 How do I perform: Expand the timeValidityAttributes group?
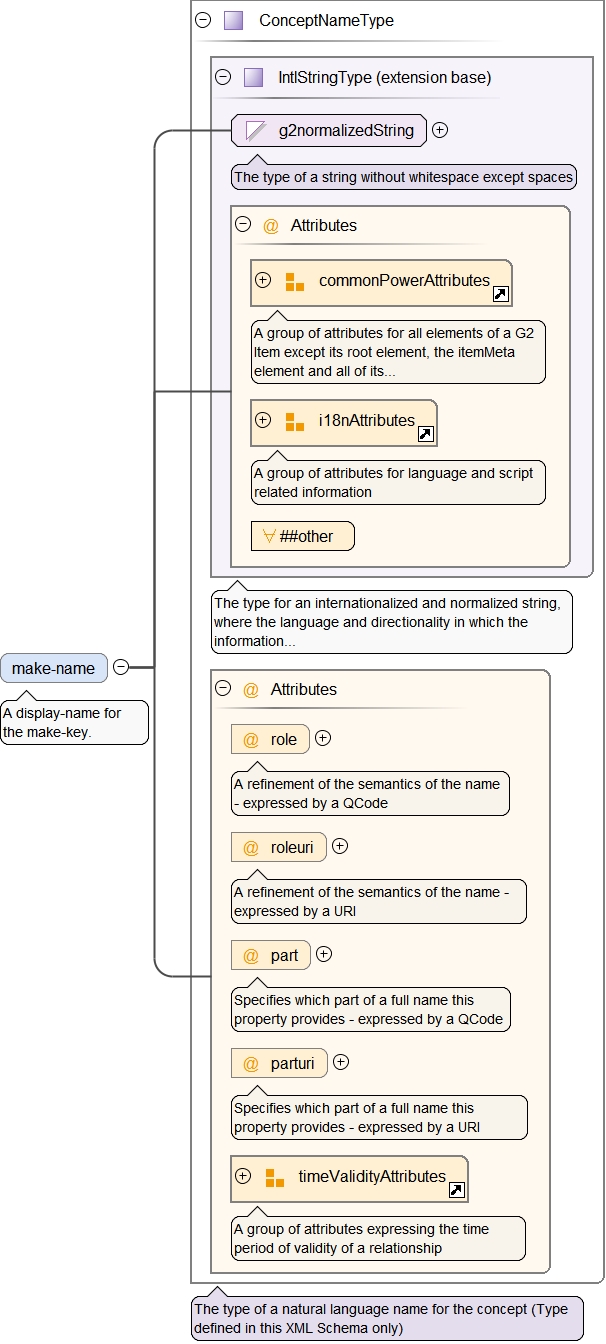click(x=243, y=1176)
